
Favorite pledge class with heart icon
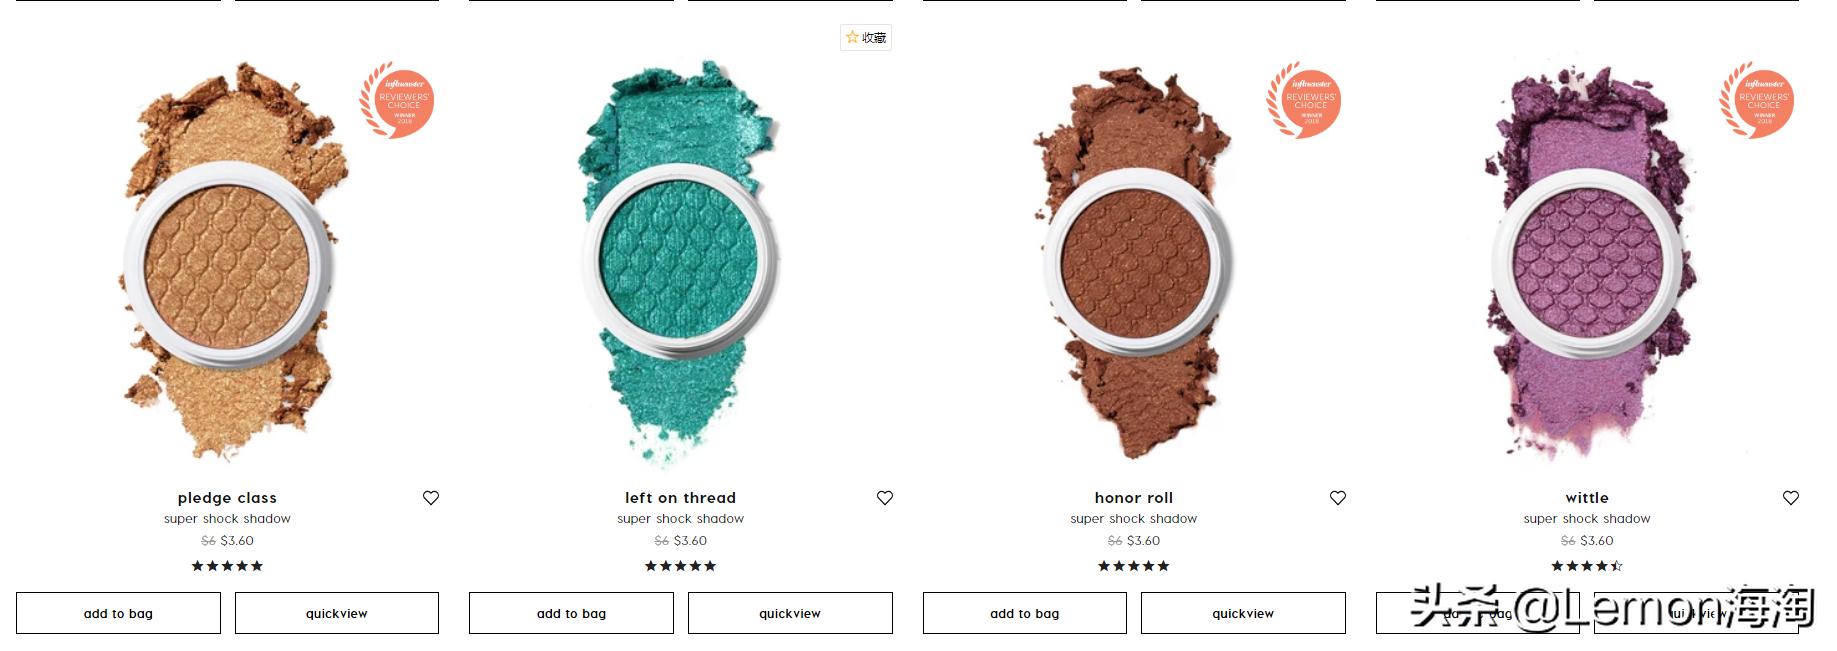[x=431, y=498]
